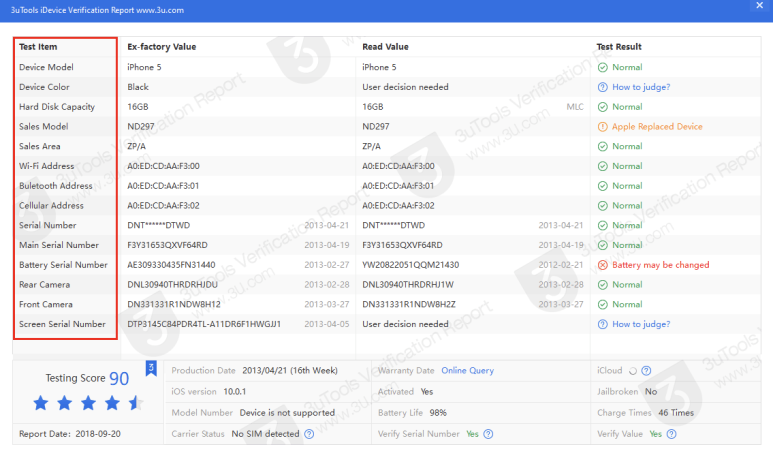Click the Apple Replaced Device result text

coord(657,127)
